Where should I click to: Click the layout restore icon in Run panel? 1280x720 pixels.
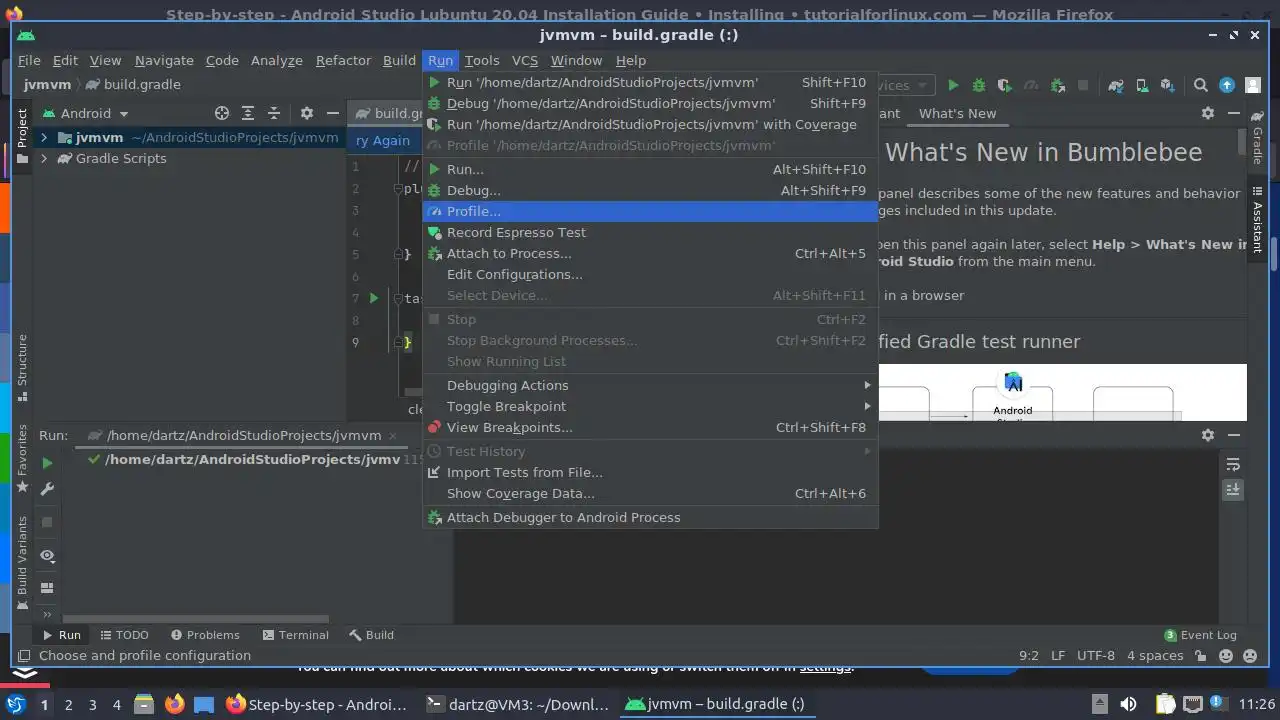tap(47, 588)
